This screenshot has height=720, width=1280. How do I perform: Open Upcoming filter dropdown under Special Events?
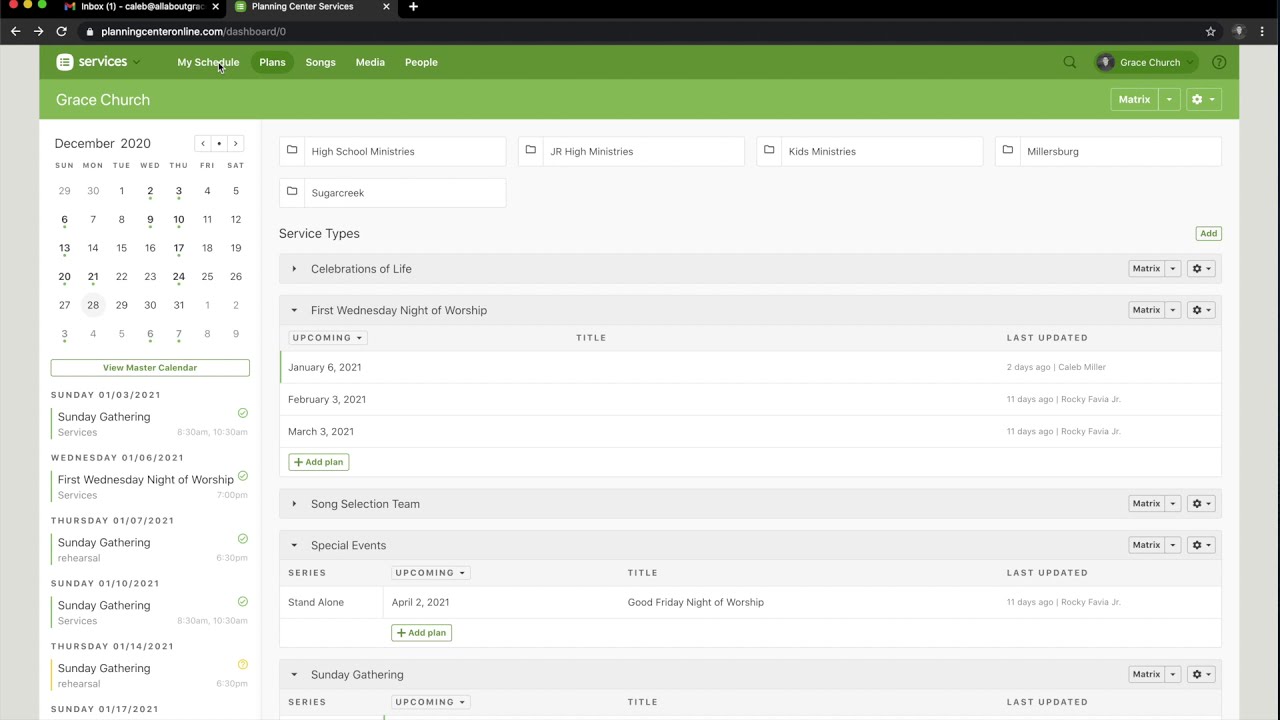click(431, 573)
